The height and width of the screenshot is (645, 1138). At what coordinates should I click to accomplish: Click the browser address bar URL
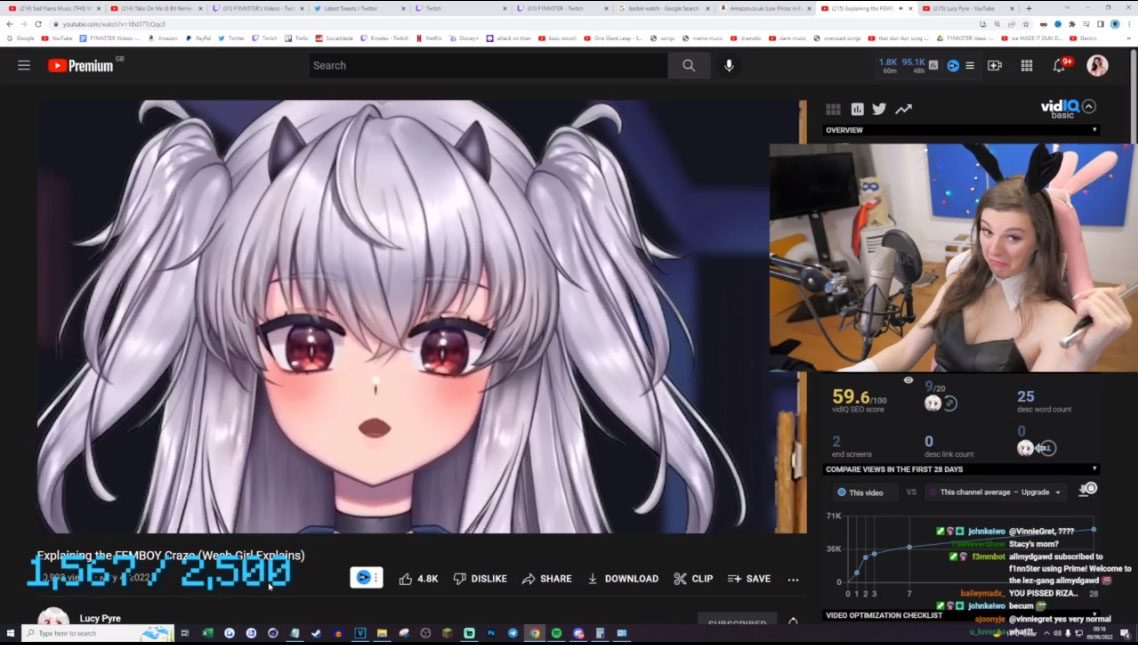pos(114,24)
